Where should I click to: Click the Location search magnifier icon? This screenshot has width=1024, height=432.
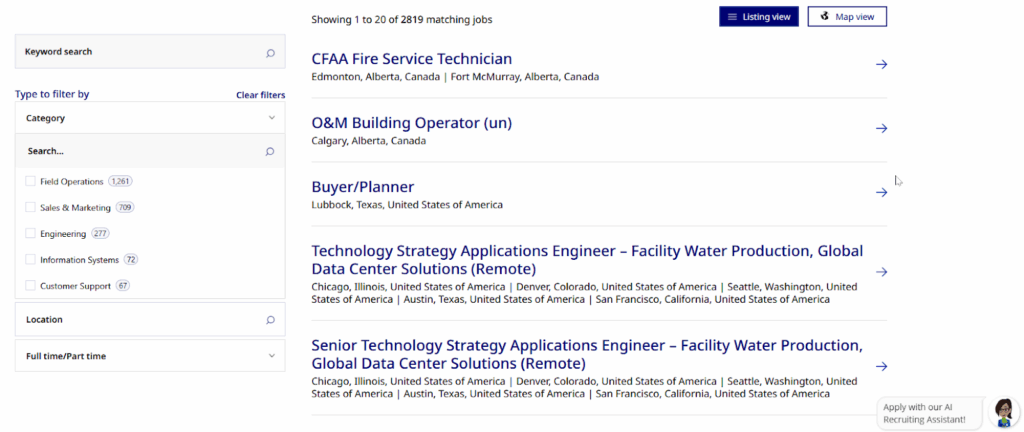270,320
